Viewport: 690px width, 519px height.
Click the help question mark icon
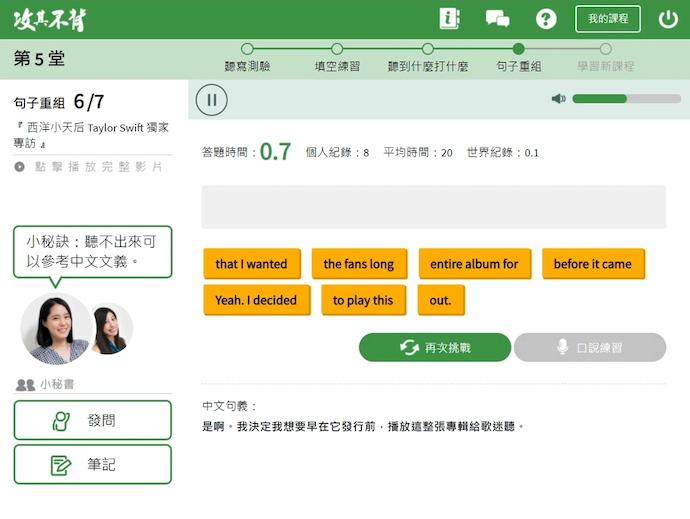tap(546, 19)
